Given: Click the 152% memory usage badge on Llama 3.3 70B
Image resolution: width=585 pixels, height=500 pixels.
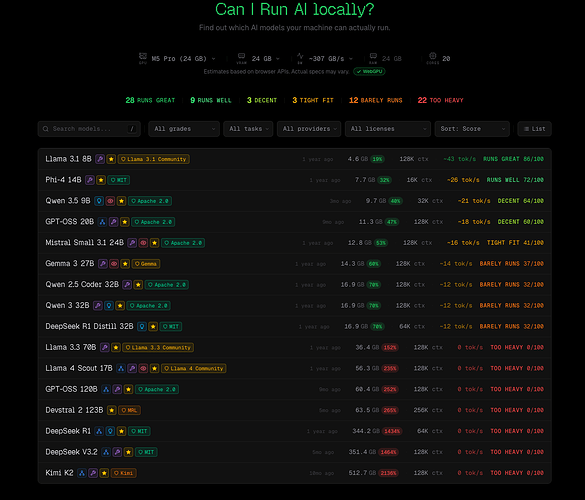Looking at the screenshot, I should (x=390, y=348).
